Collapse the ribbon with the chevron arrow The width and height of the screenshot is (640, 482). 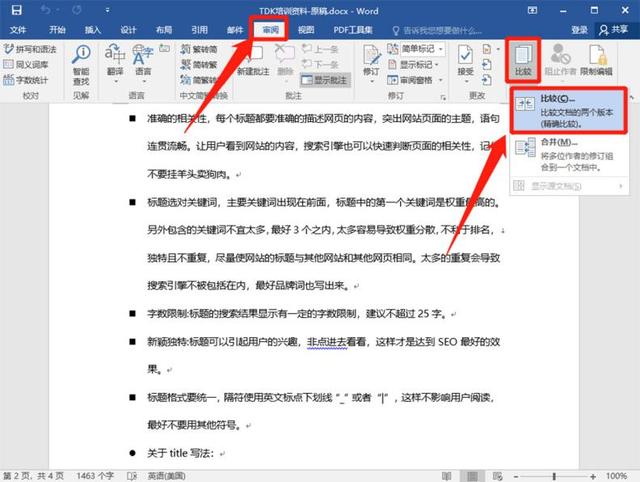(632, 97)
